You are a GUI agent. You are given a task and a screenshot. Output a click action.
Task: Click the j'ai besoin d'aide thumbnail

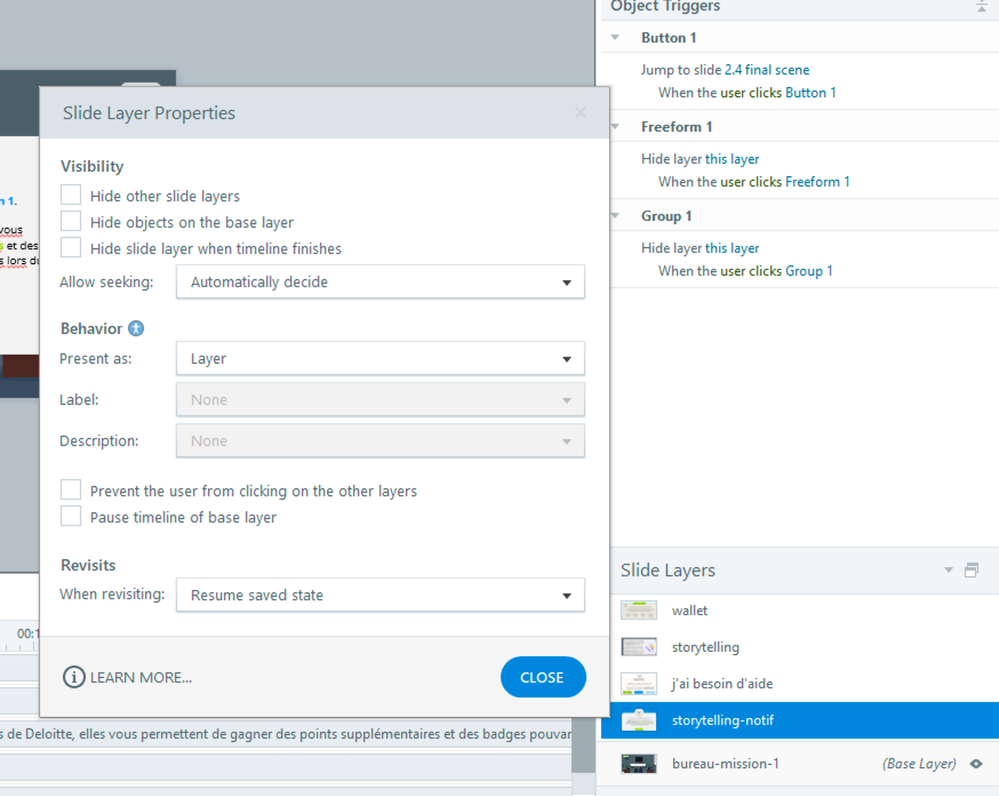coord(639,683)
